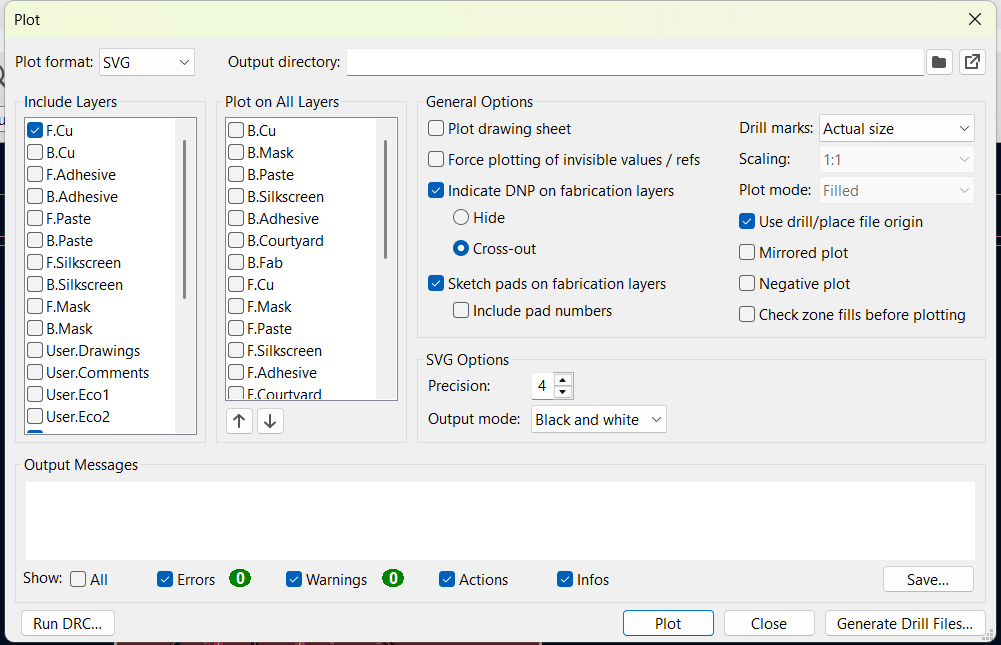Viewport: 1001px width, 645px height.
Task: Toggle Actions message filter
Action: click(447, 579)
